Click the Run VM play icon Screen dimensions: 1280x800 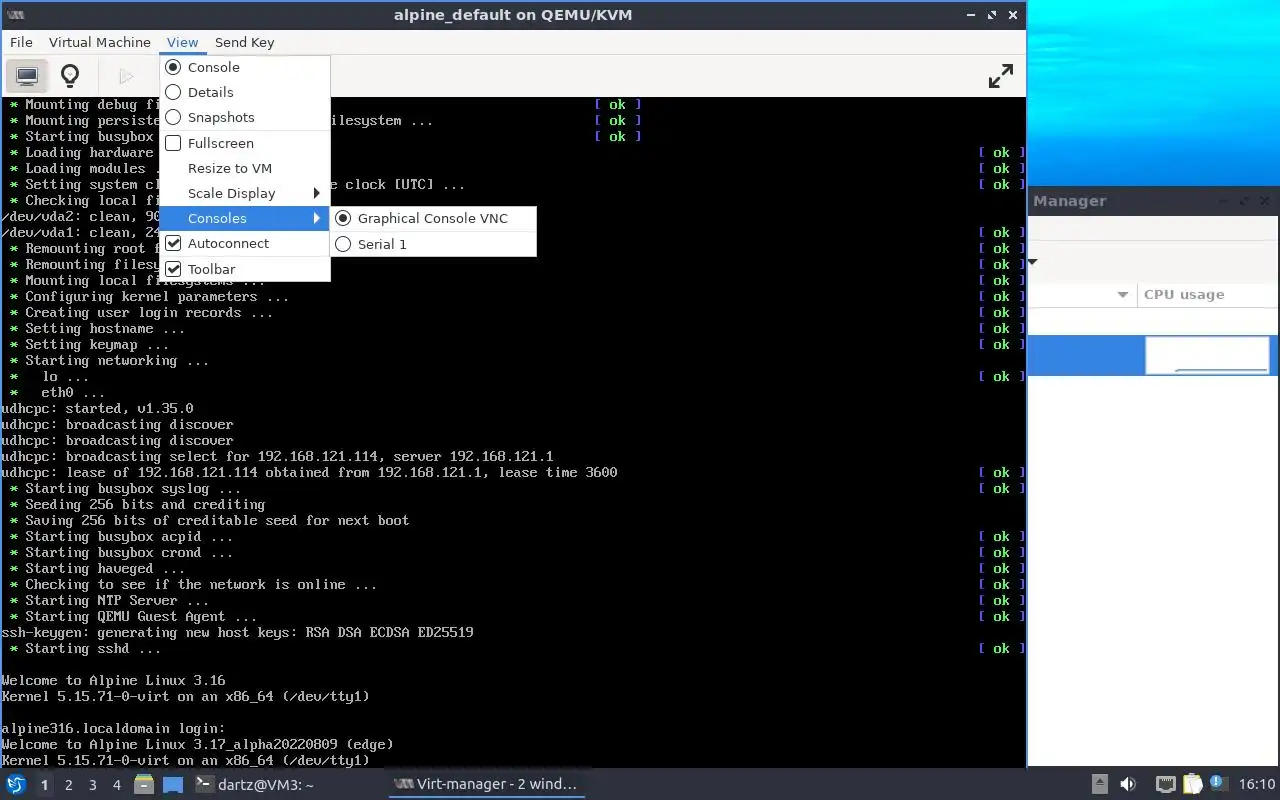point(126,76)
